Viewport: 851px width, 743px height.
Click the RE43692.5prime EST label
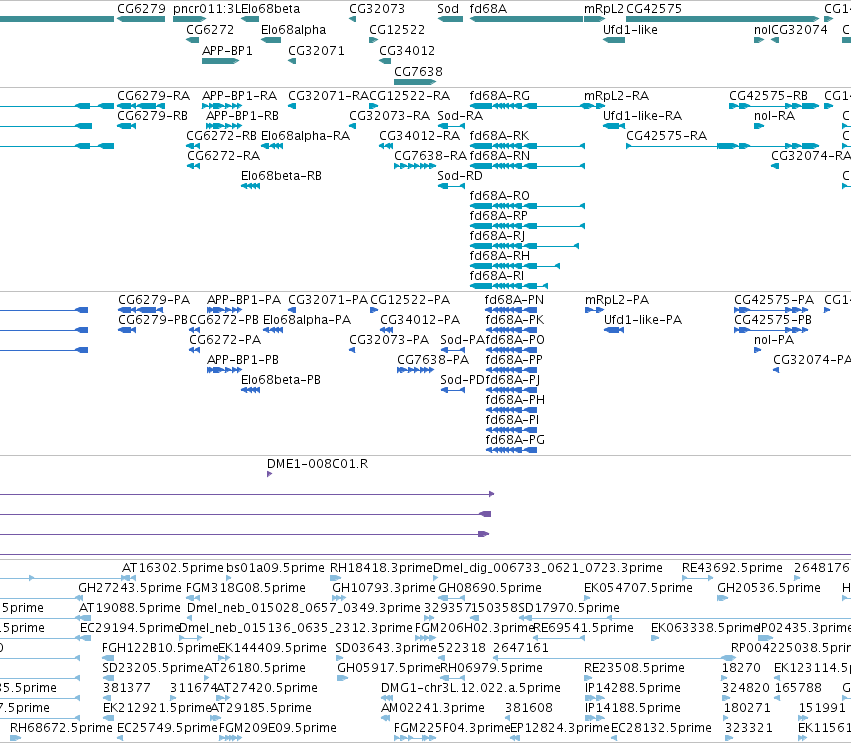(732, 568)
